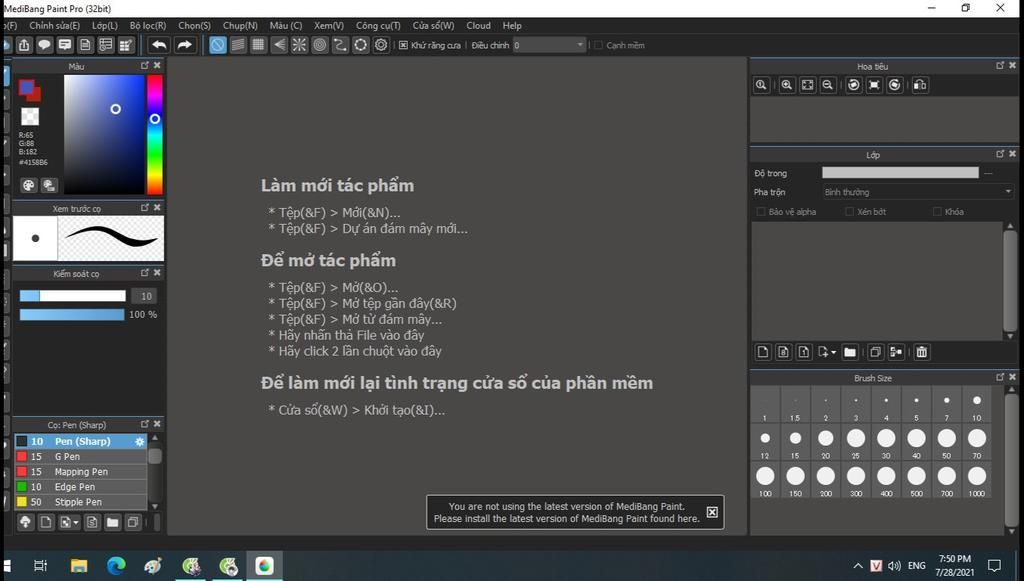1024x581 pixels.
Task: Rotate canvas left in Navigator
Action: (x=853, y=85)
